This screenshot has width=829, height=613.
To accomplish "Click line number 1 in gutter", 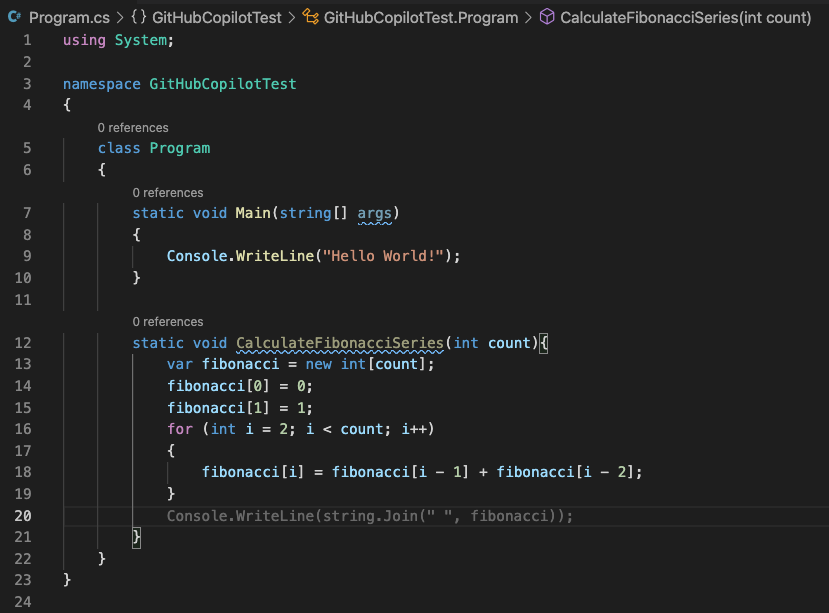I will point(27,40).
